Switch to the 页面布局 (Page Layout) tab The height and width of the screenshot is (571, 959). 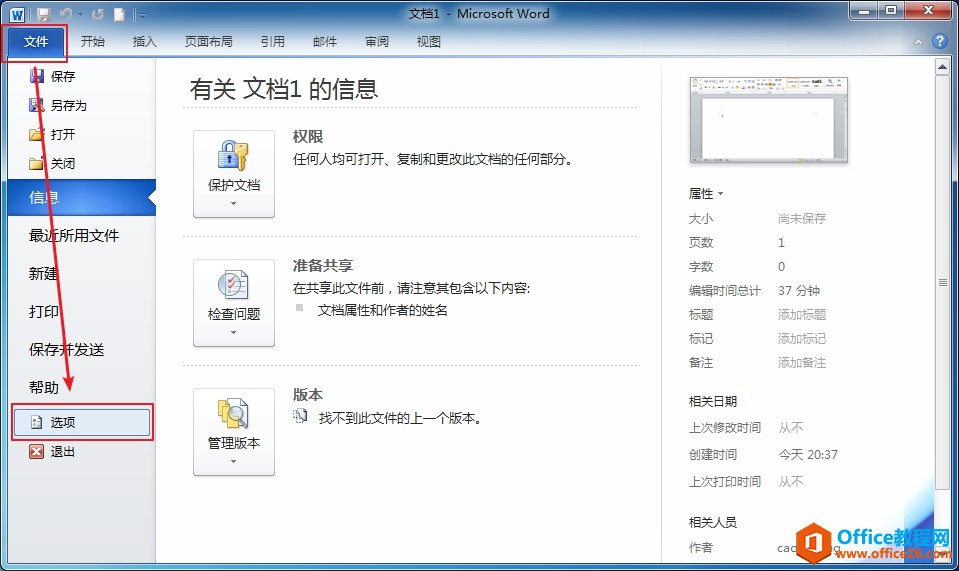(x=208, y=41)
